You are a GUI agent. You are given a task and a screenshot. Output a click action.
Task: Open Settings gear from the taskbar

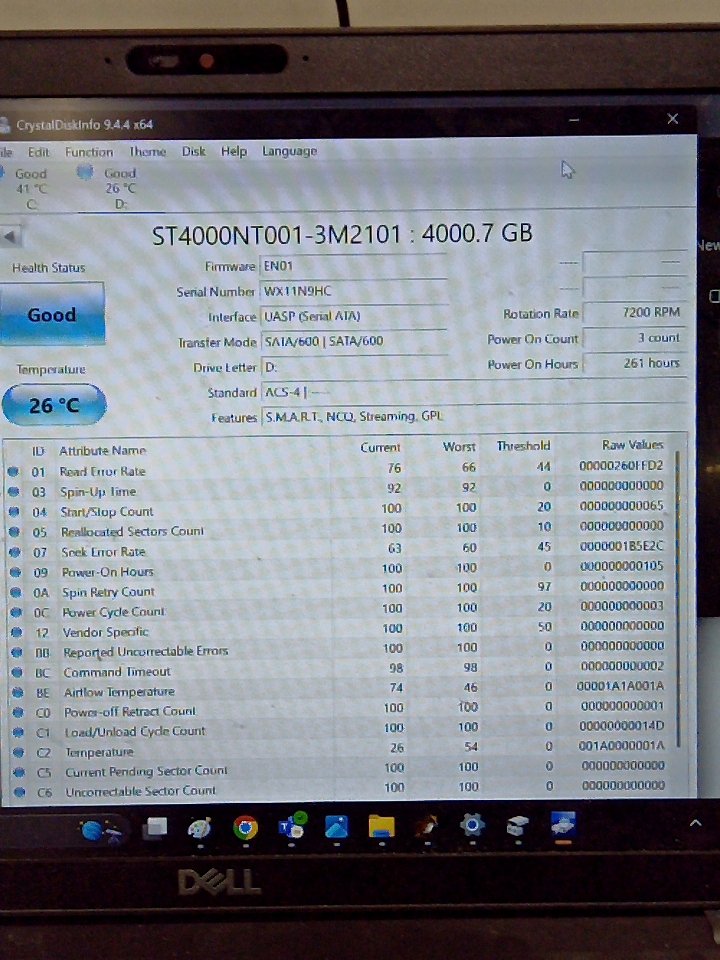coord(472,826)
